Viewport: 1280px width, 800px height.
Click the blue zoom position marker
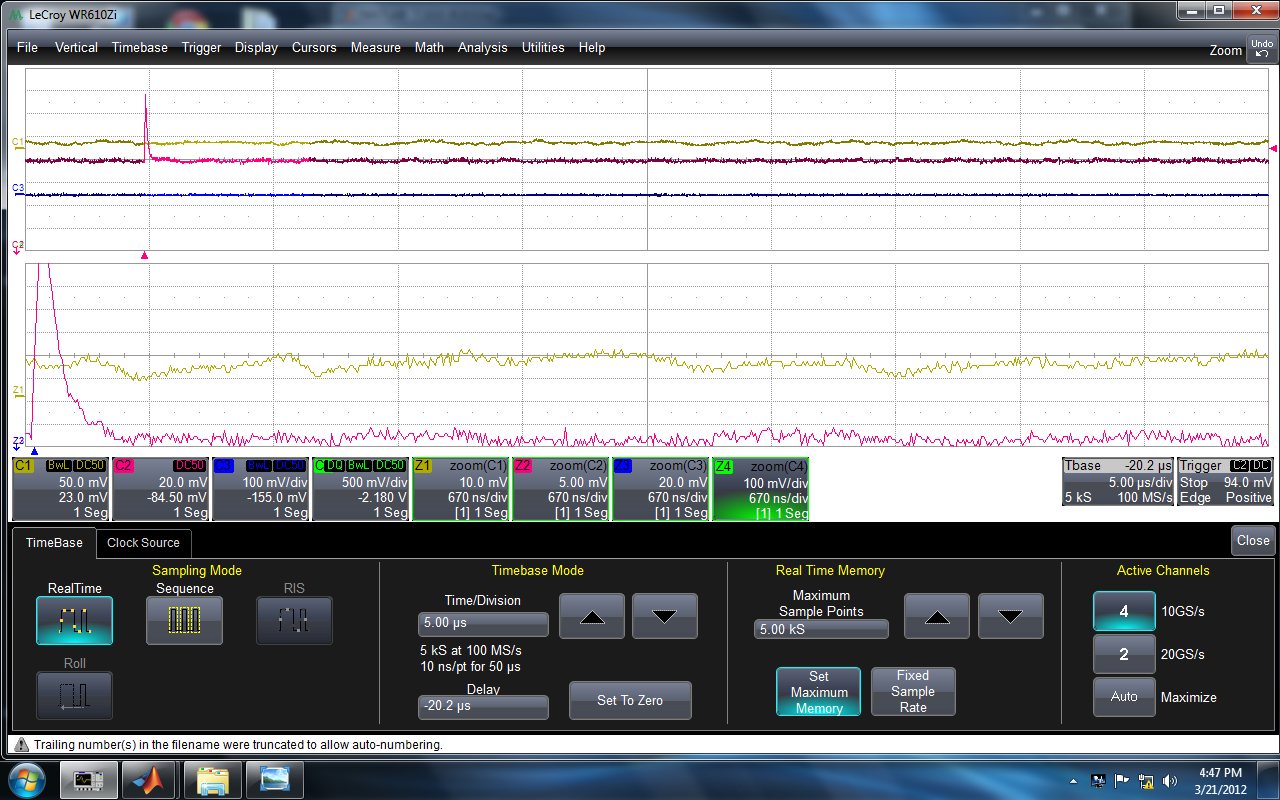(34, 451)
